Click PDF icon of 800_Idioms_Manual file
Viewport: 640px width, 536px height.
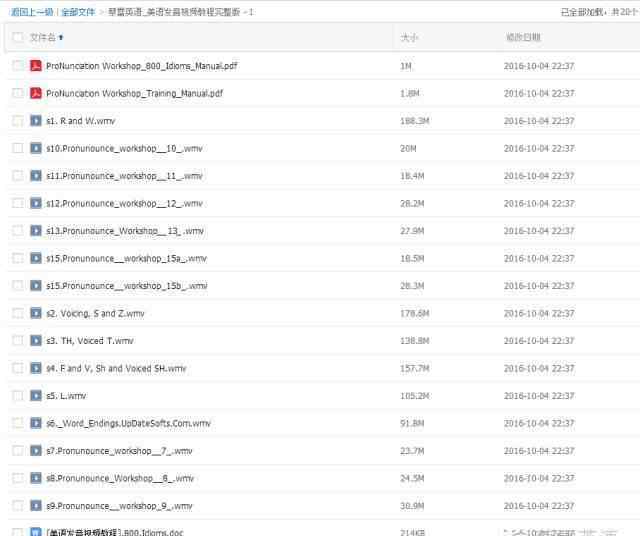(x=36, y=66)
